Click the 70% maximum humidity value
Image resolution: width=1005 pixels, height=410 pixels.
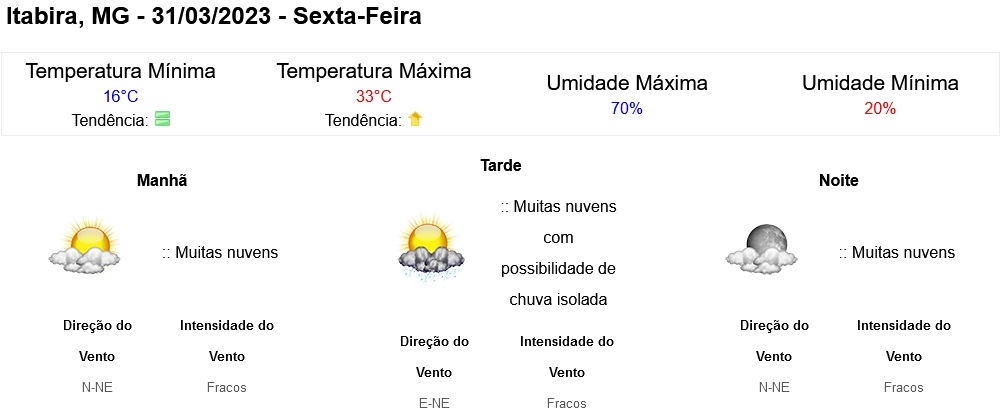(x=627, y=108)
